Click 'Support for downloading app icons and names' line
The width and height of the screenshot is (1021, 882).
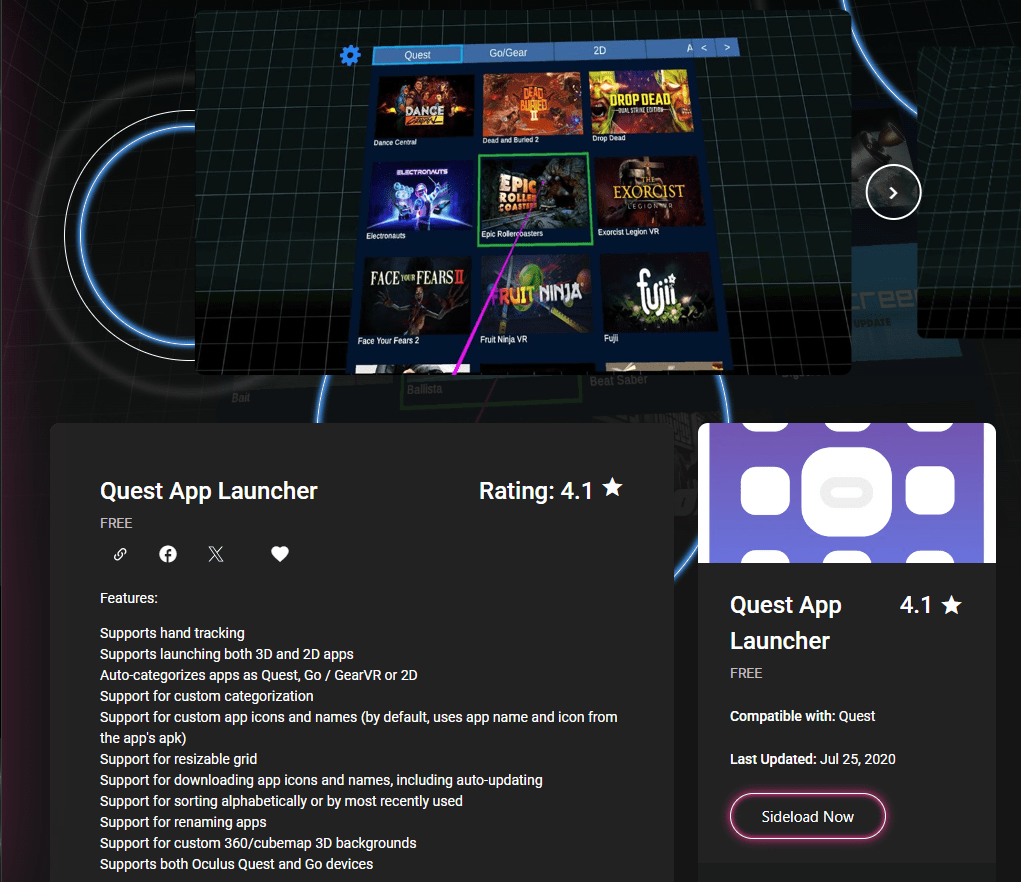(321, 780)
